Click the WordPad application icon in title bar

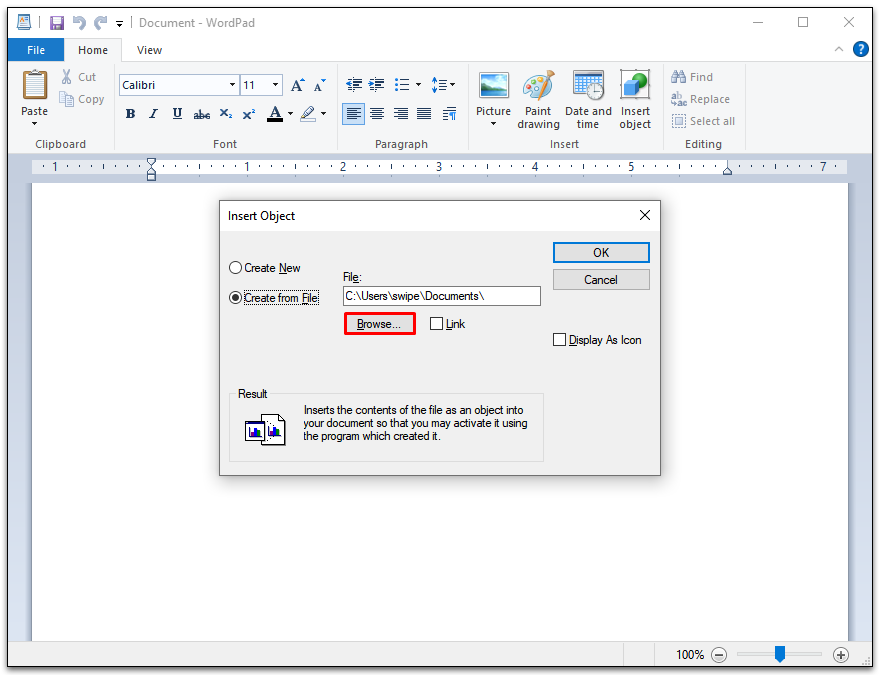24,22
